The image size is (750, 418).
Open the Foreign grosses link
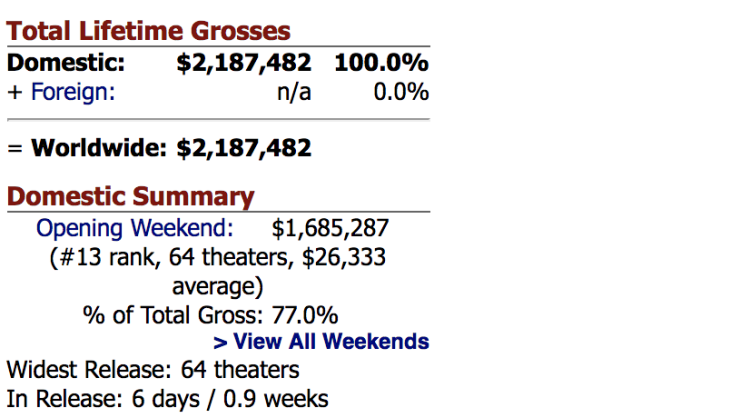tap(73, 92)
